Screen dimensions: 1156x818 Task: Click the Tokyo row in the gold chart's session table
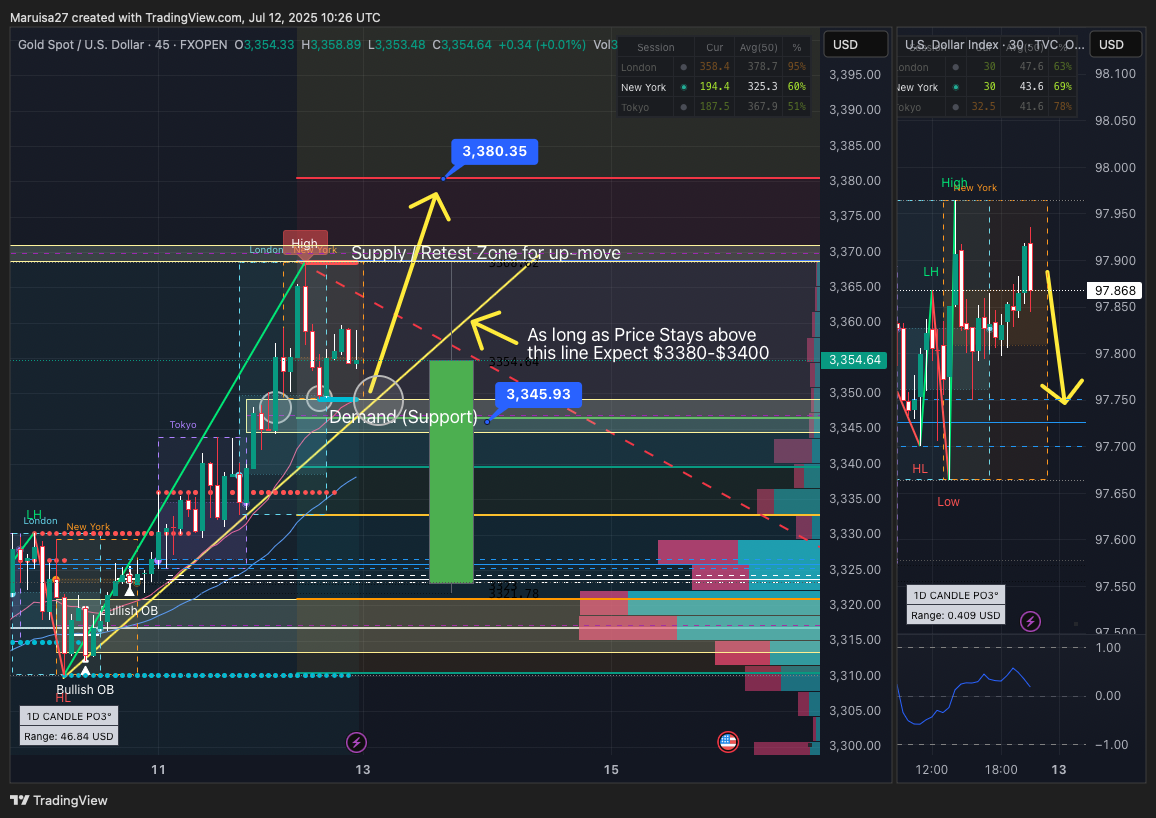point(714,108)
